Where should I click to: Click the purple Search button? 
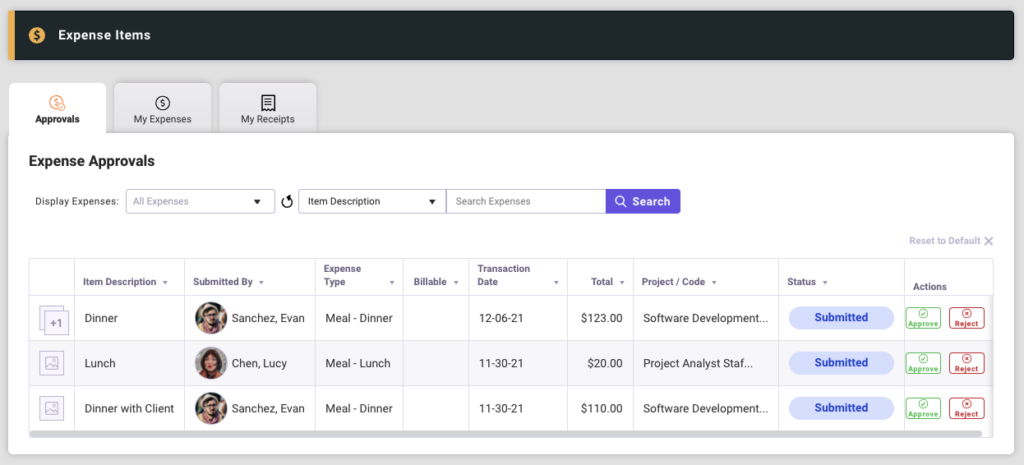click(x=643, y=201)
